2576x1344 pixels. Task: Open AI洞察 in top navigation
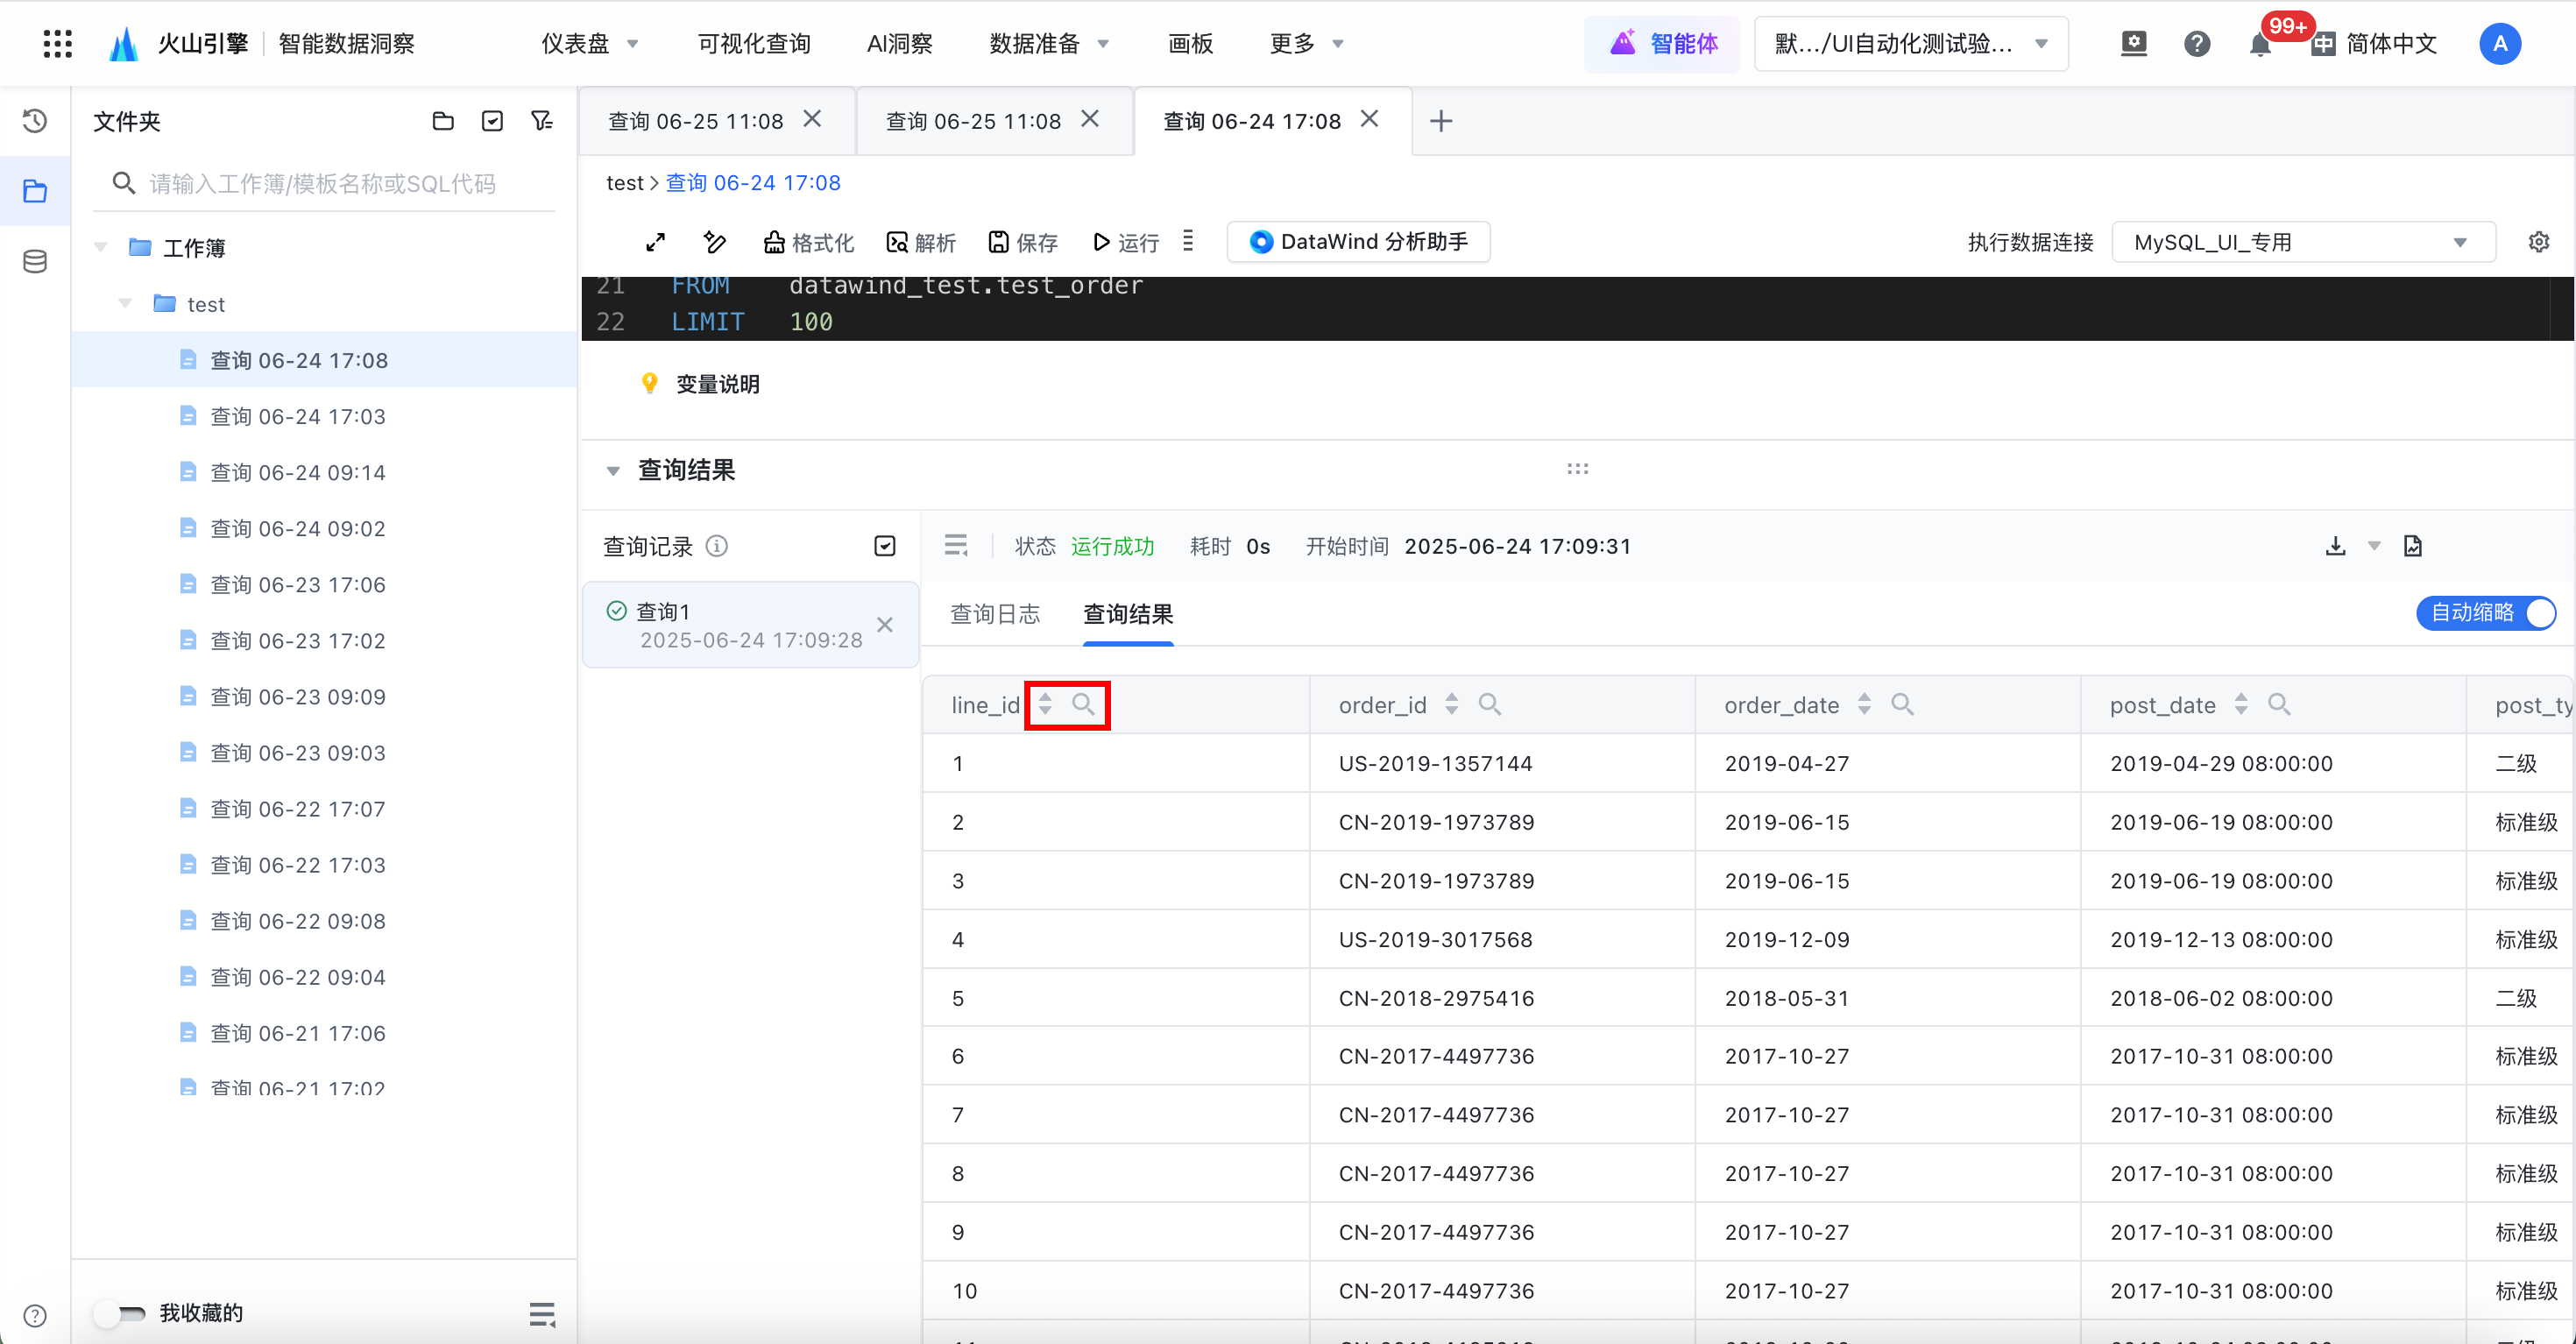pyautogui.click(x=899, y=43)
